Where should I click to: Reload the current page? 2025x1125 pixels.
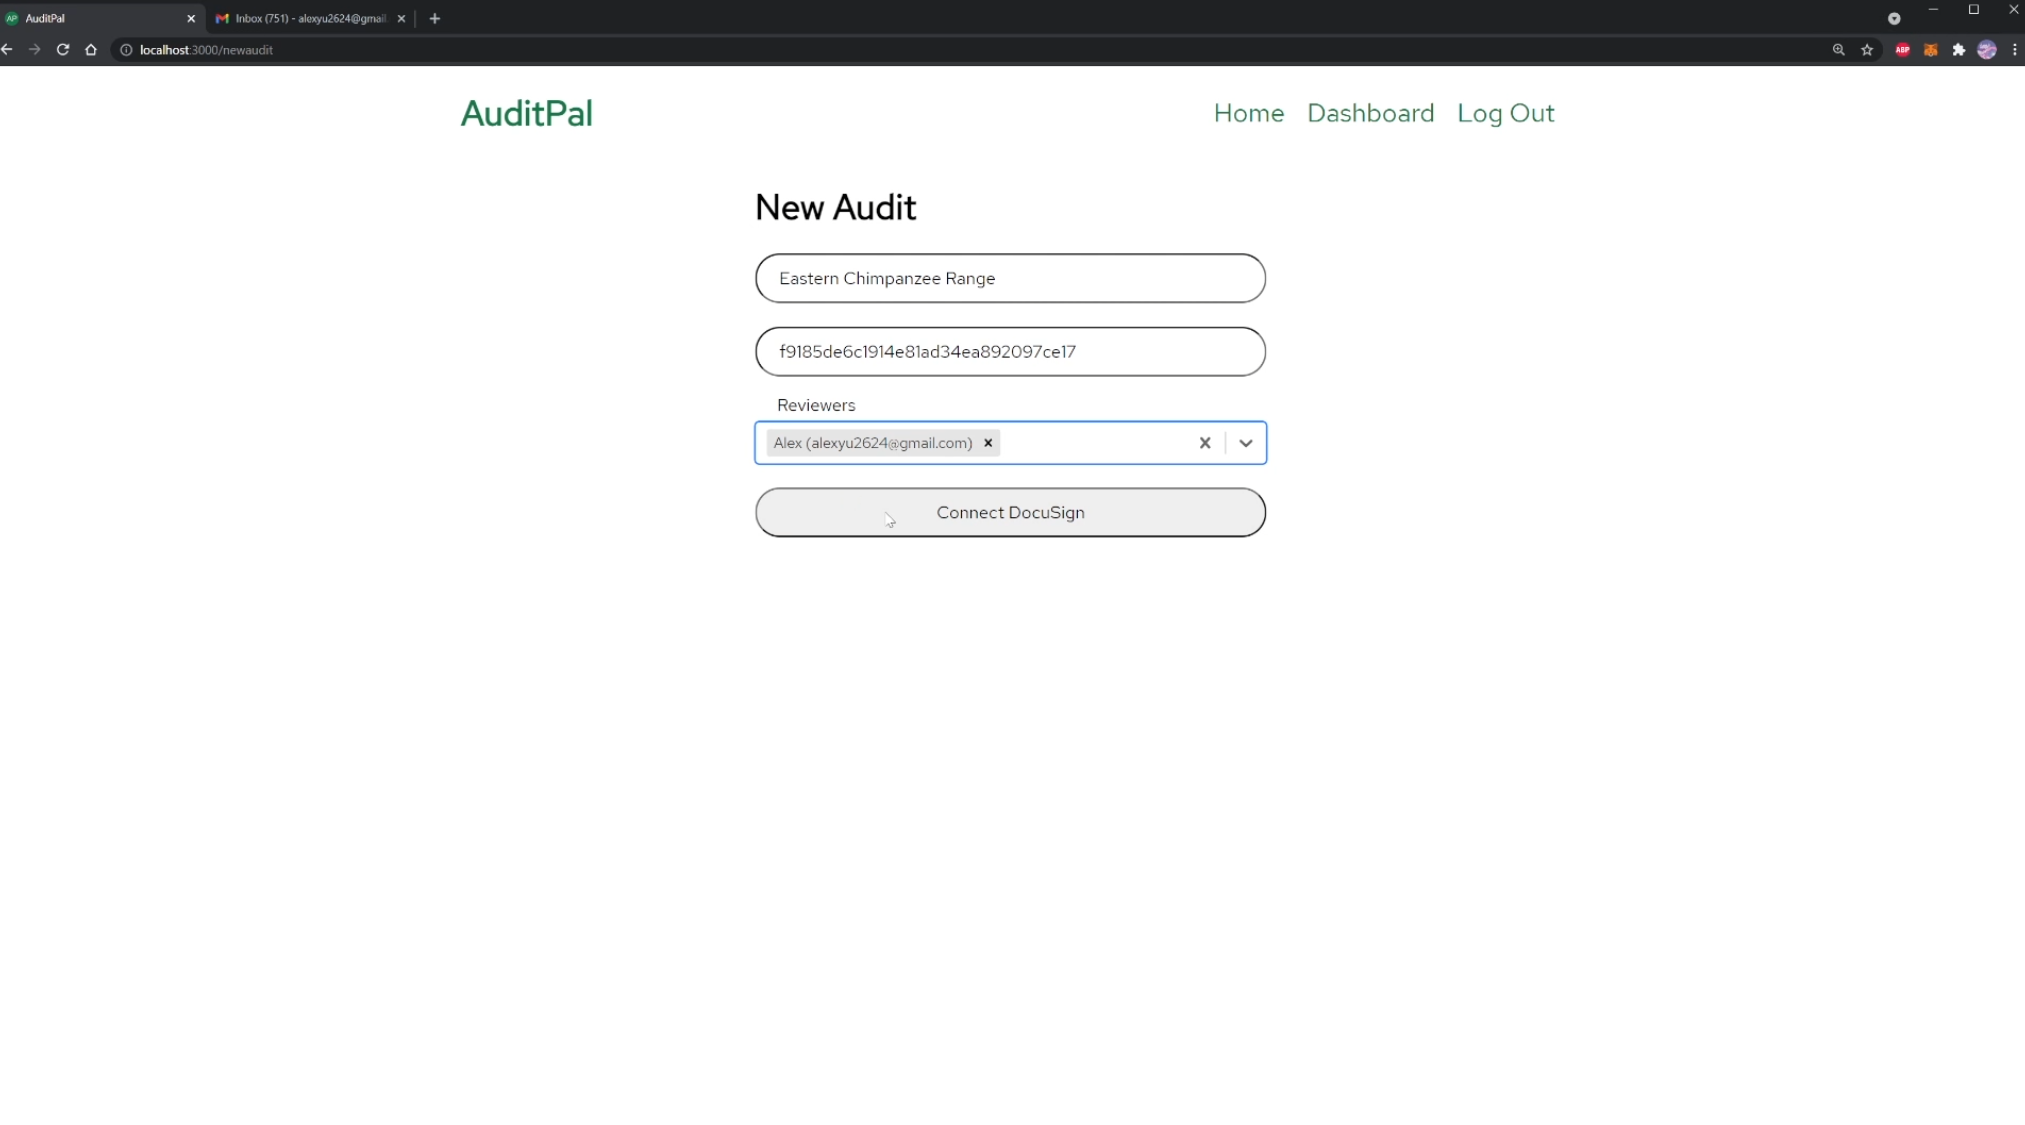(62, 50)
